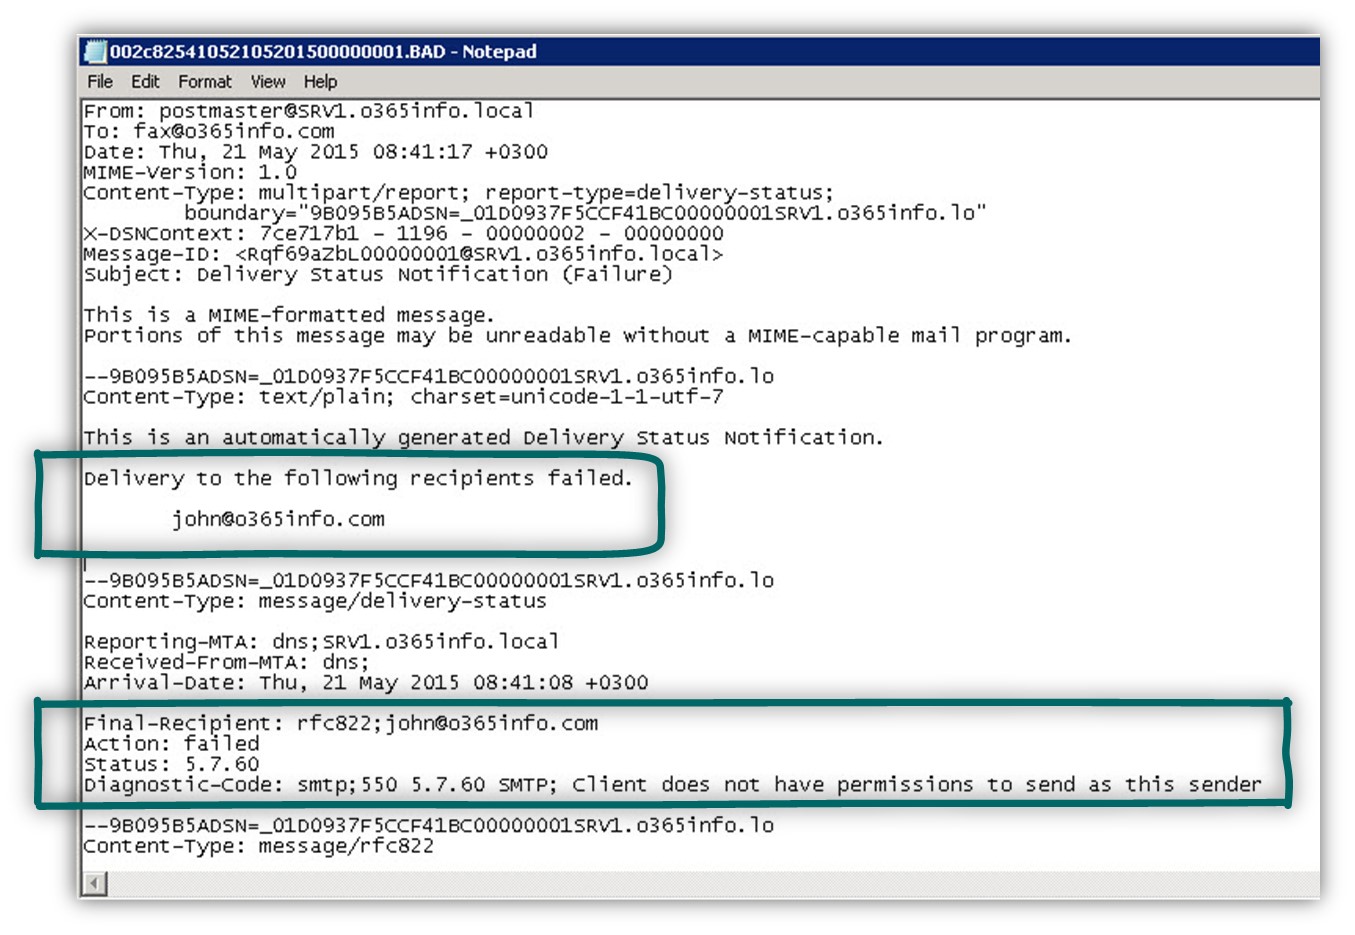Click the Action: failed line
Viewport: 1355px width, 935px height.
[171, 744]
